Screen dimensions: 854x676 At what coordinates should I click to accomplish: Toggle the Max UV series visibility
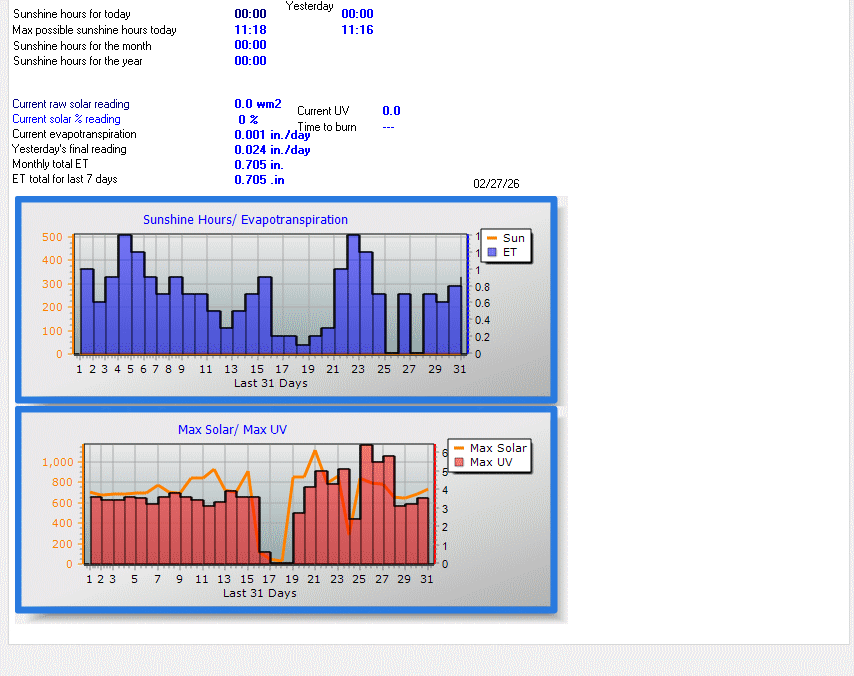(489, 463)
